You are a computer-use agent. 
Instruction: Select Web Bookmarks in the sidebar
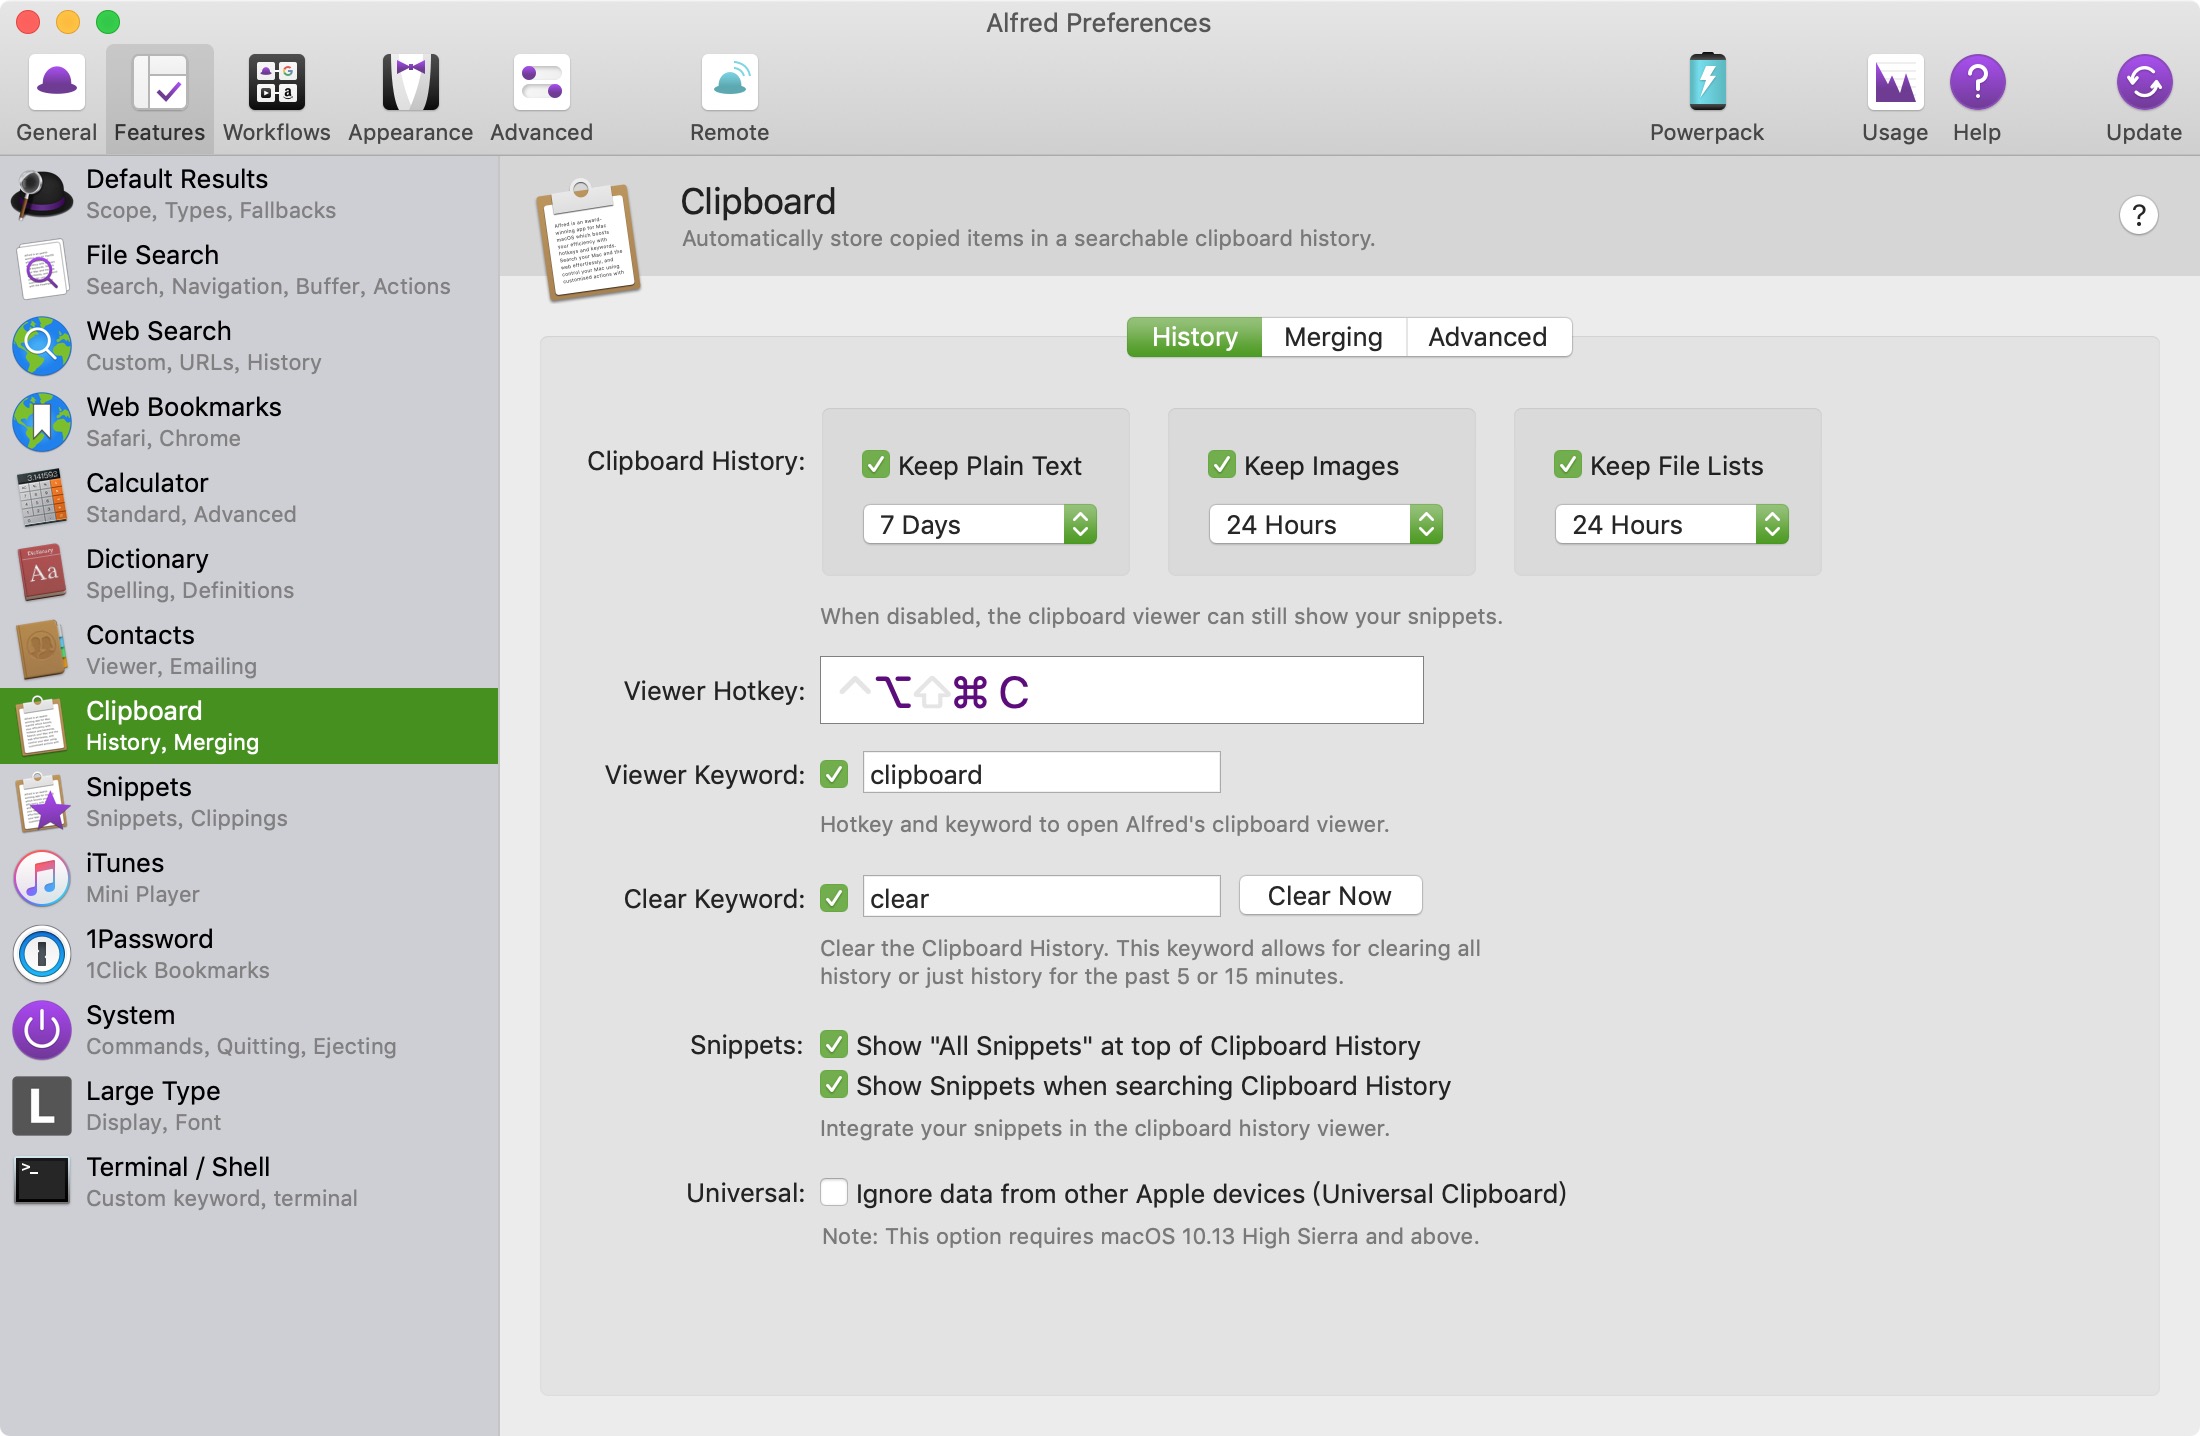[249, 422]
